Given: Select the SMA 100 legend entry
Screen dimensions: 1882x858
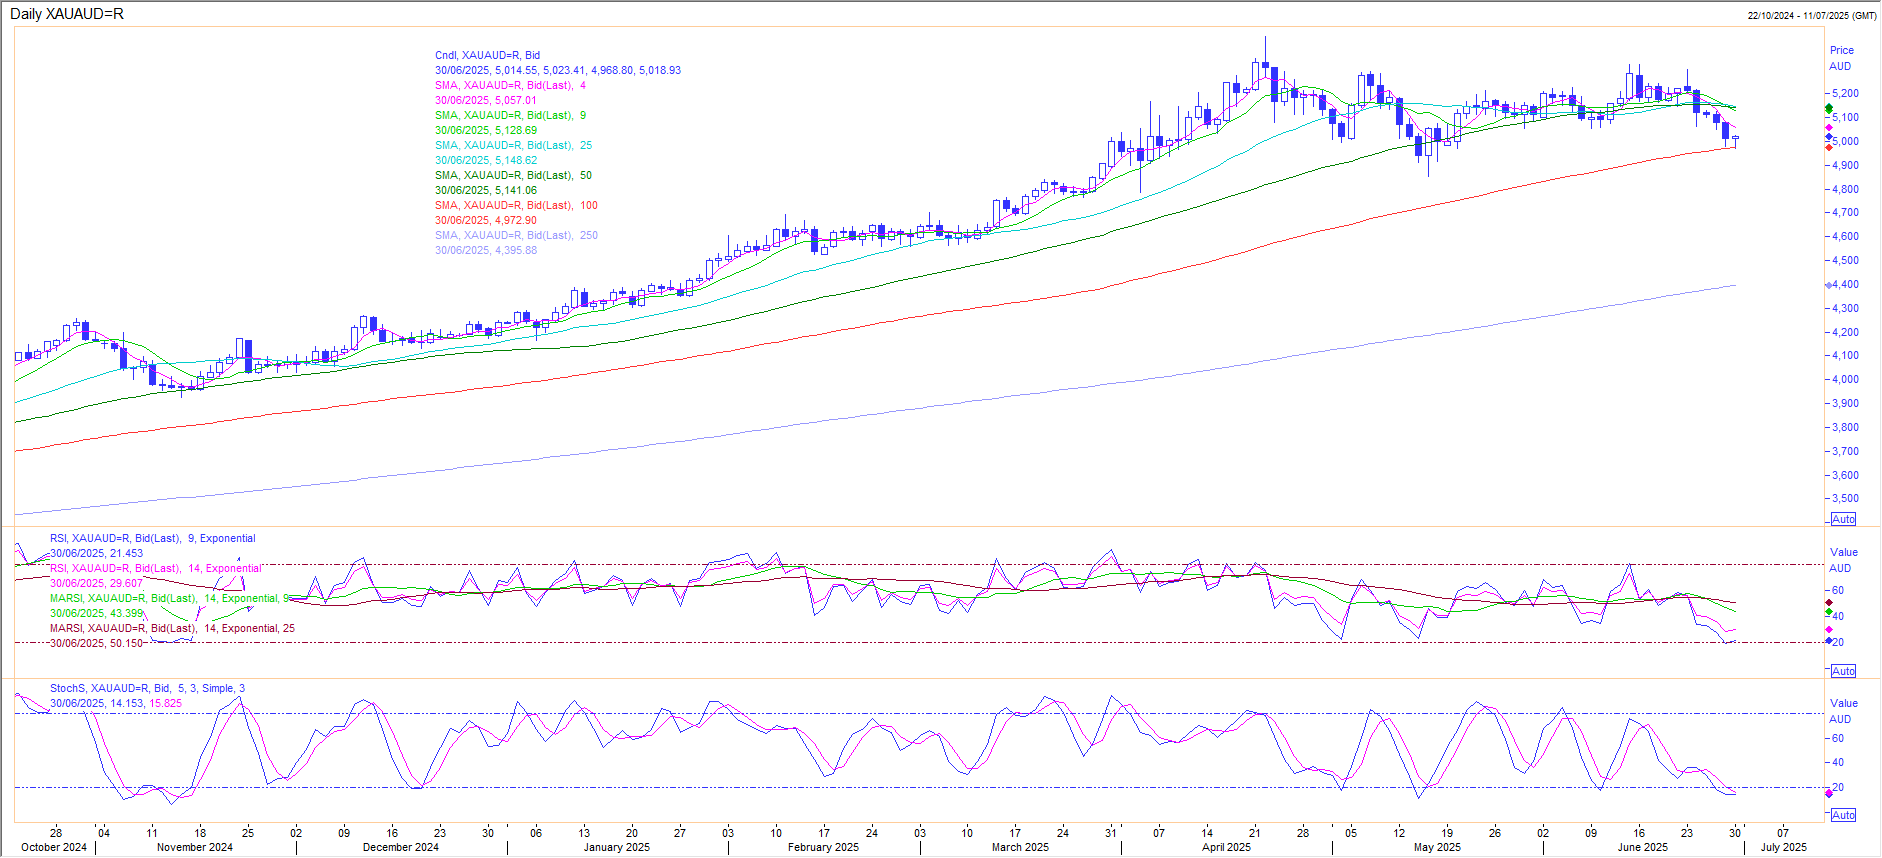Looking at the screenshot, I should (516, 205).
